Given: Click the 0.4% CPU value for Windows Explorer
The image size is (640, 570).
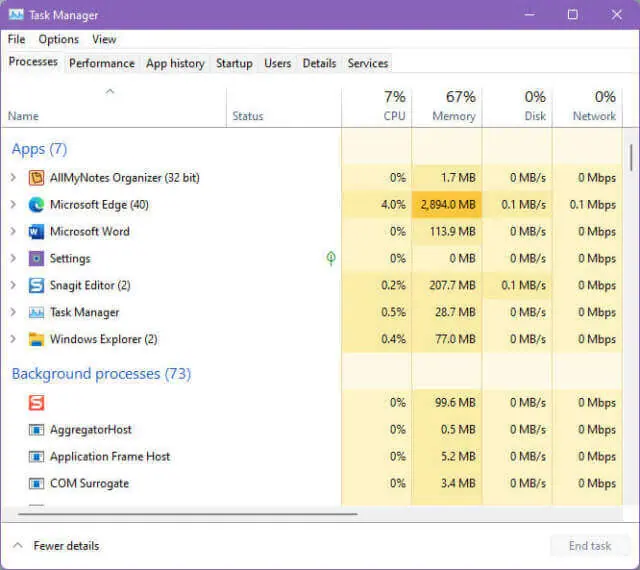Looking at the screenshot, I should pyautogui.click(x=393, y=339).
